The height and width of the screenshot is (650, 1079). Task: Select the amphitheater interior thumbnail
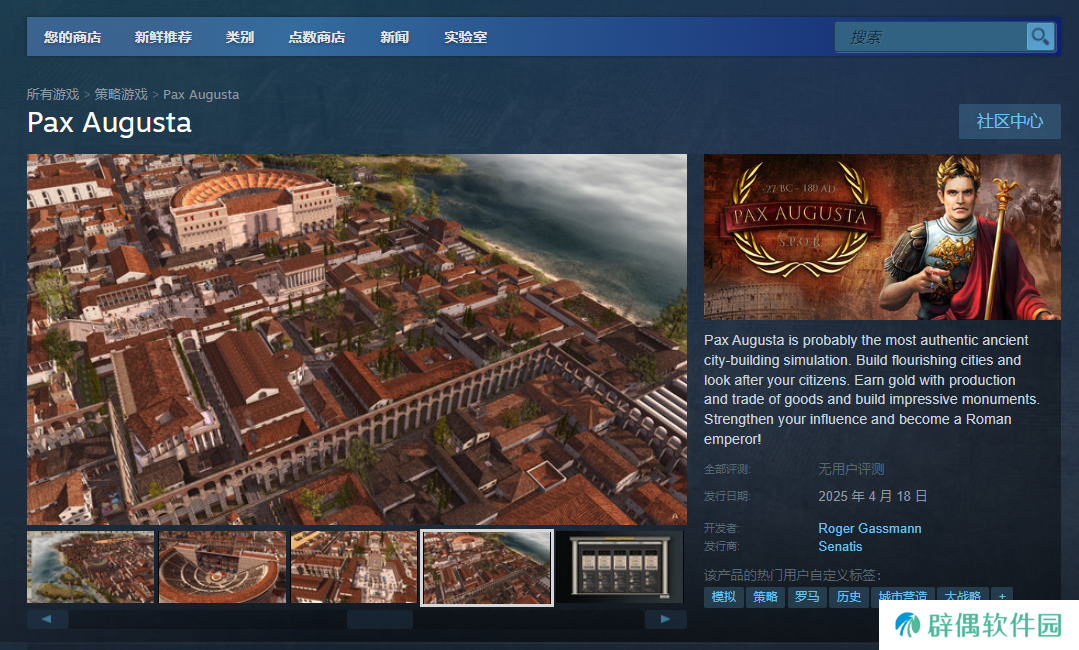click(222, 567)
